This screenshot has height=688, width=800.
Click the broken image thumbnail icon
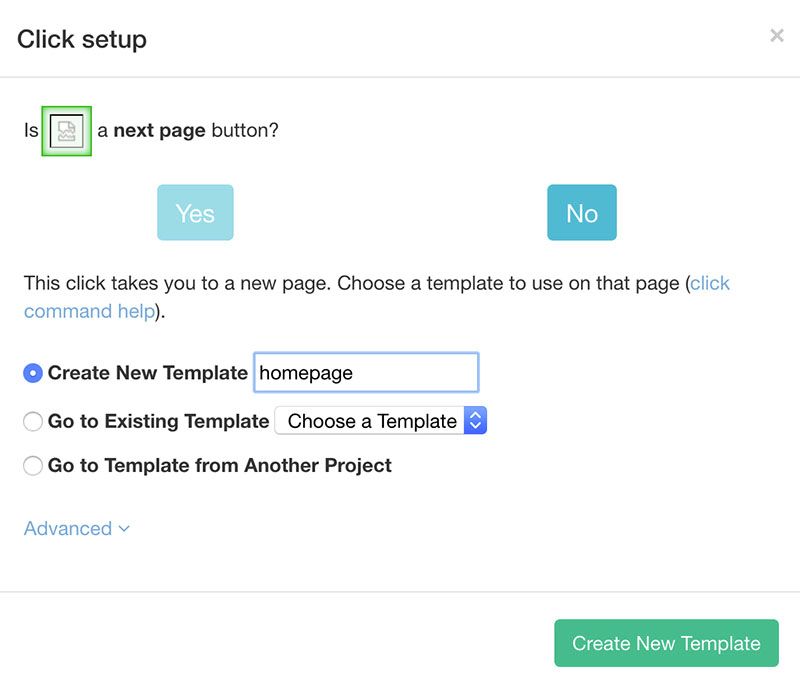point(66,131)
